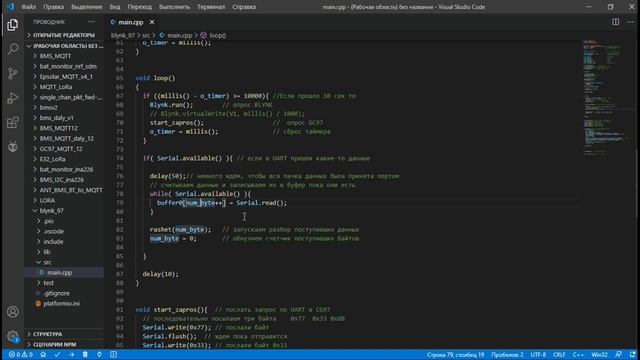This screenshot has width=640, height=360.
Task: Collapse the blynk_97 folder
Action: tap(51, 211)
